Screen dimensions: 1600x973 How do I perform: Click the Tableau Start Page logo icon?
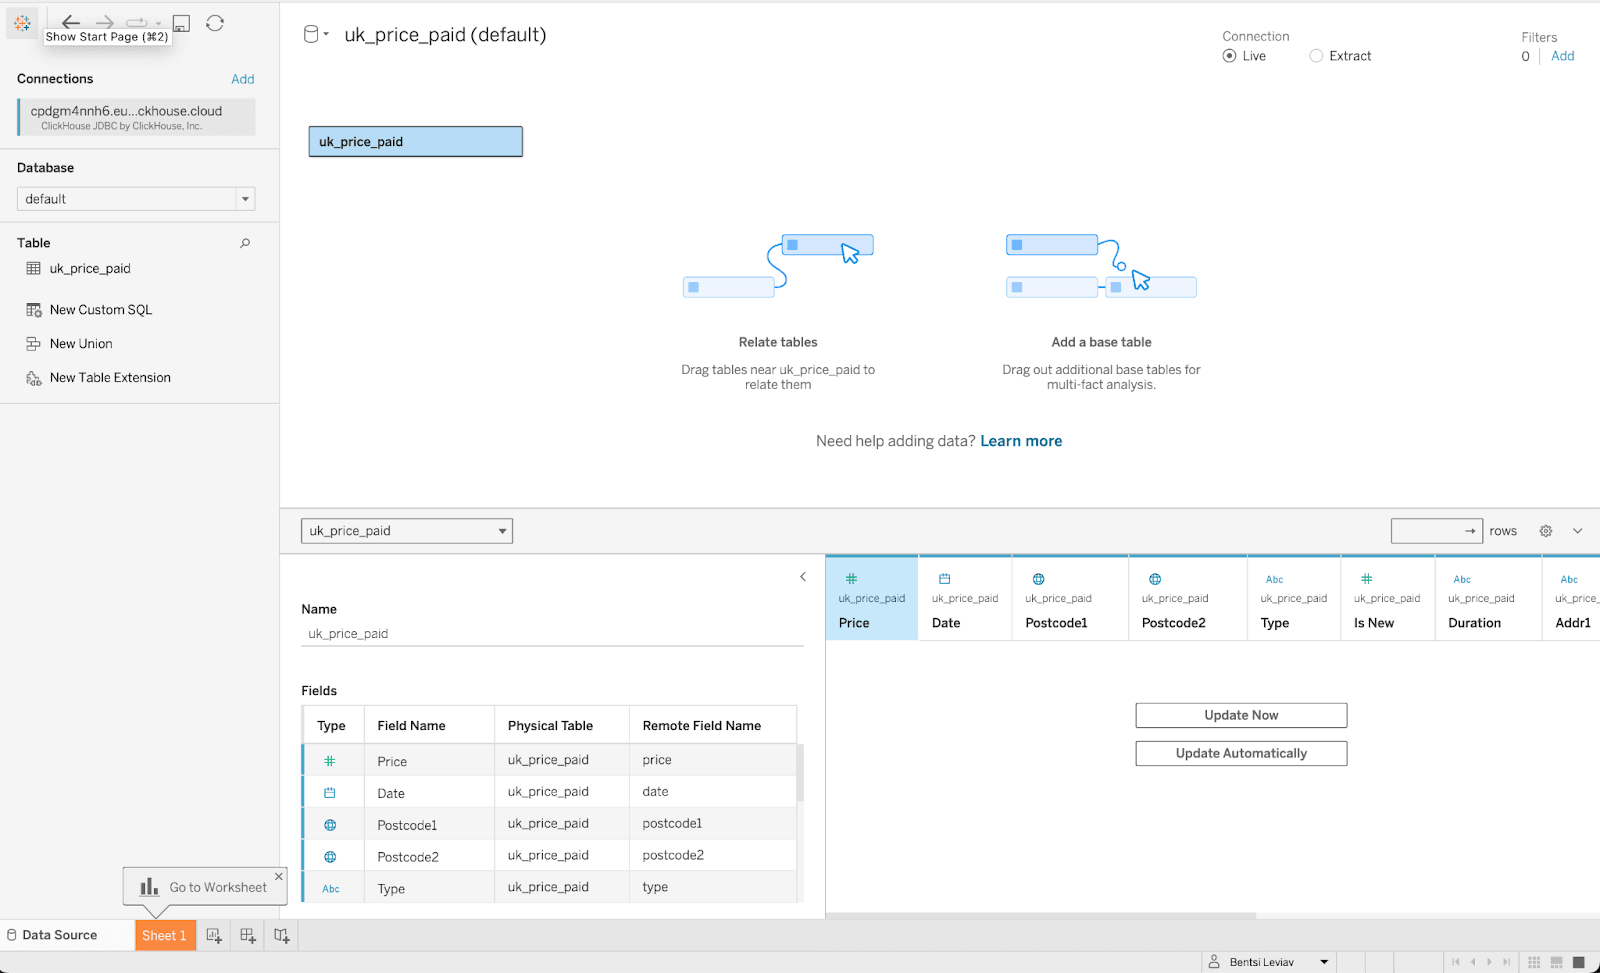tap(22, 23)
